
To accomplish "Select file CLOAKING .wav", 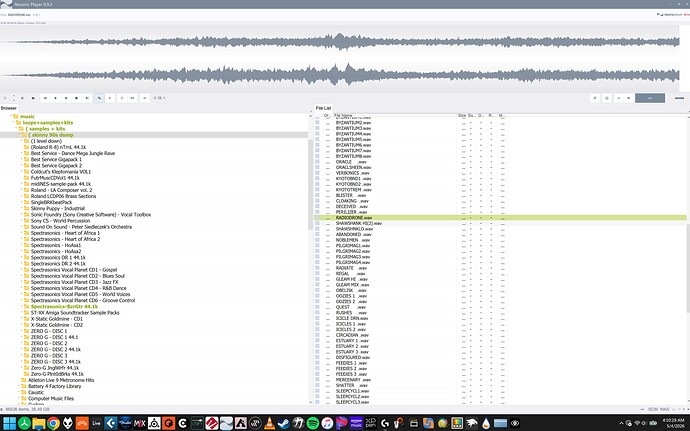I will (352, 201).
